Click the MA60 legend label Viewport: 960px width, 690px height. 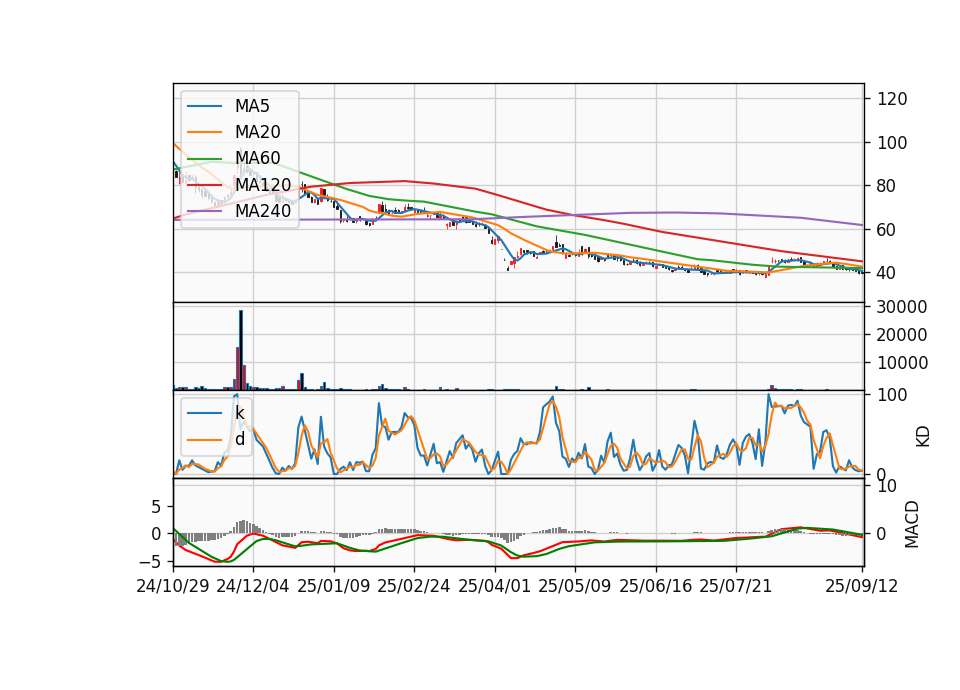258,159
